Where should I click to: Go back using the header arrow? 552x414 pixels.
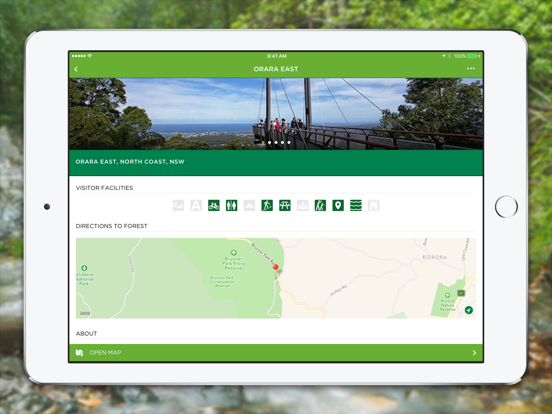tap(76, 69)
